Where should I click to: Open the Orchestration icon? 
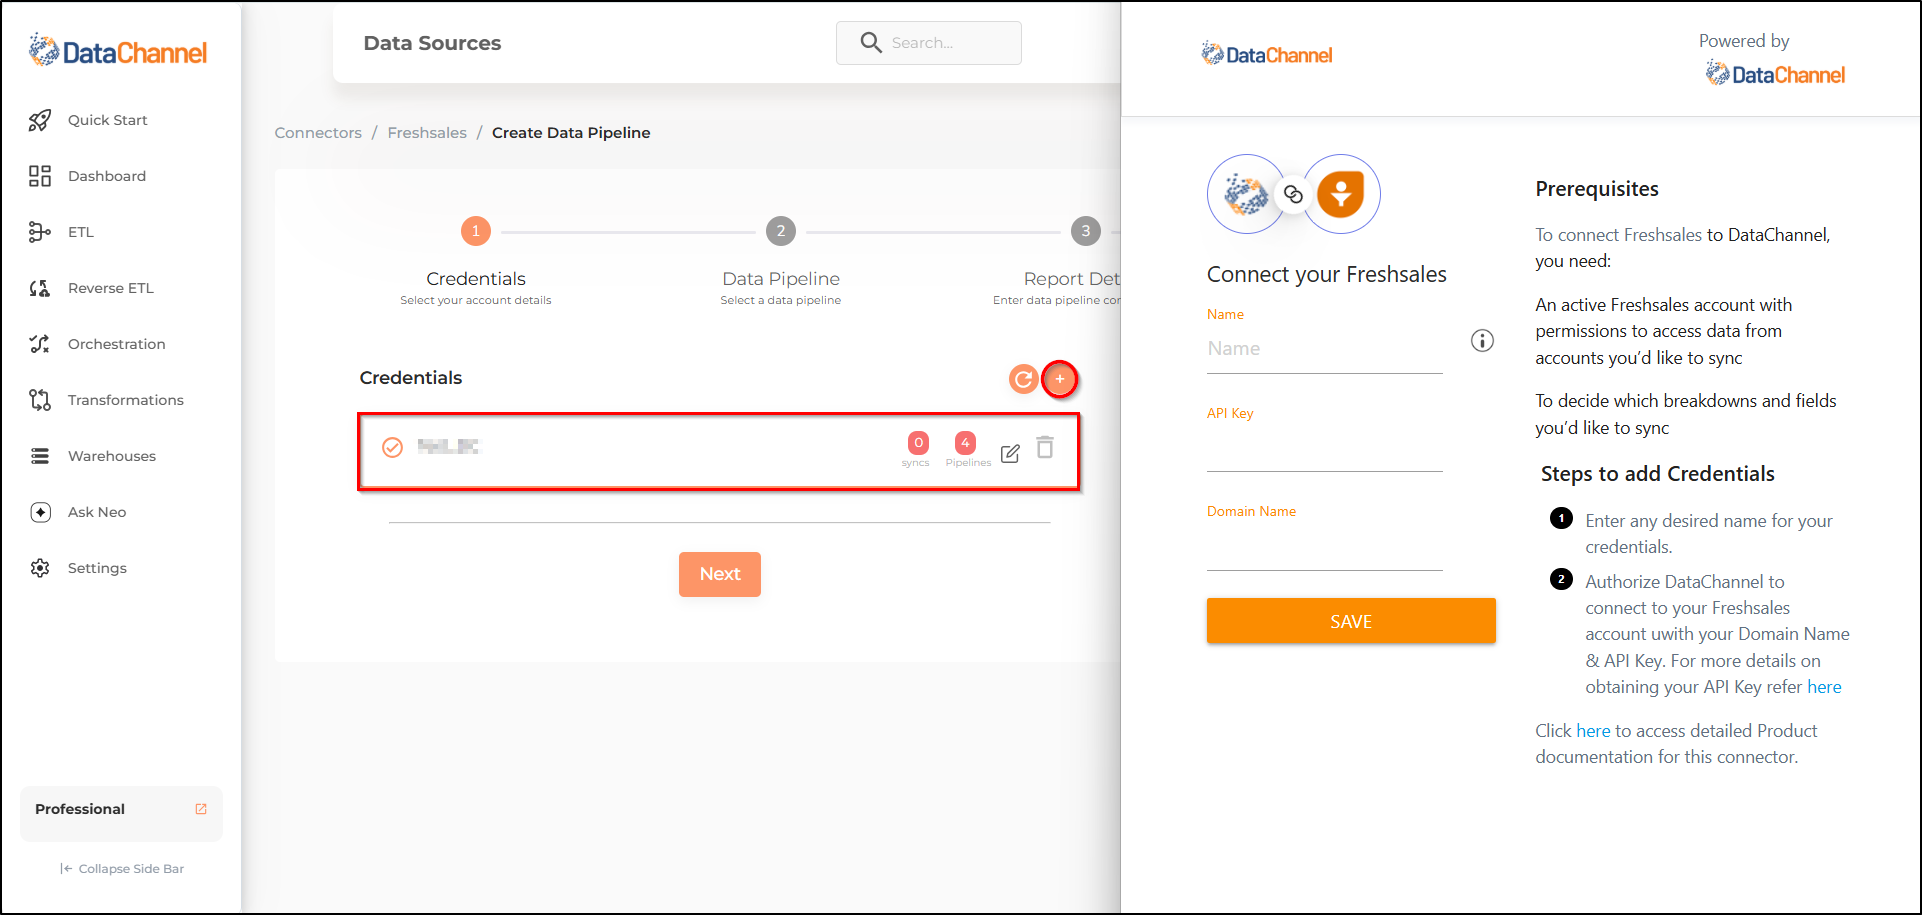(x=40, y=344)
